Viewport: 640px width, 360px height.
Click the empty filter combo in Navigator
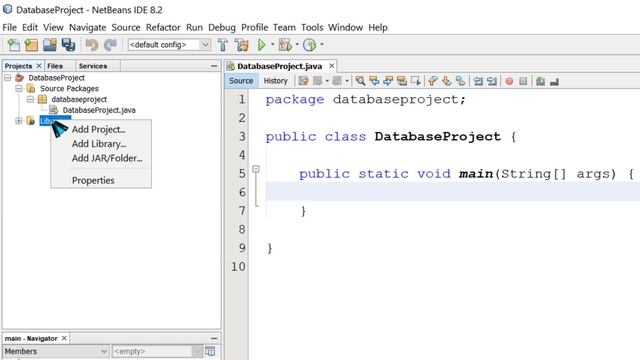click(157, 351)
